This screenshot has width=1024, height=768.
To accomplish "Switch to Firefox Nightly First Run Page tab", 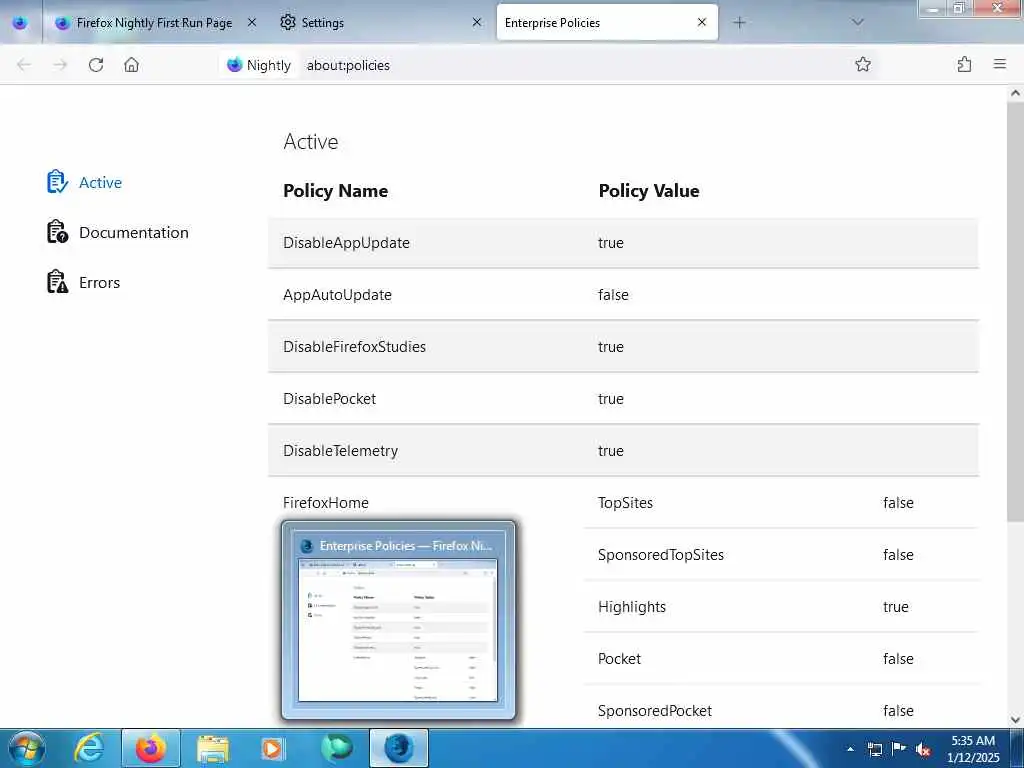I will tap(155, 22).
